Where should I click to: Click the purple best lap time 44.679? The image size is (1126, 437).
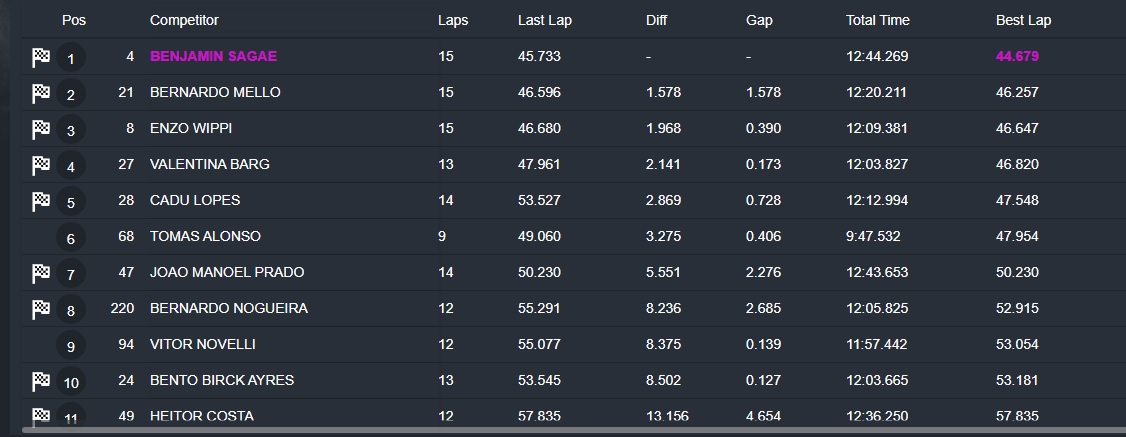[x=1017, y=57]
